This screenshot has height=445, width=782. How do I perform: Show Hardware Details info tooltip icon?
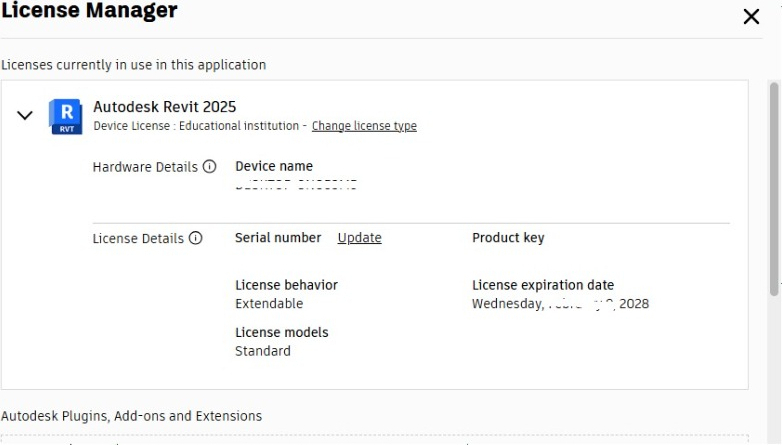(x=209, y=166)
